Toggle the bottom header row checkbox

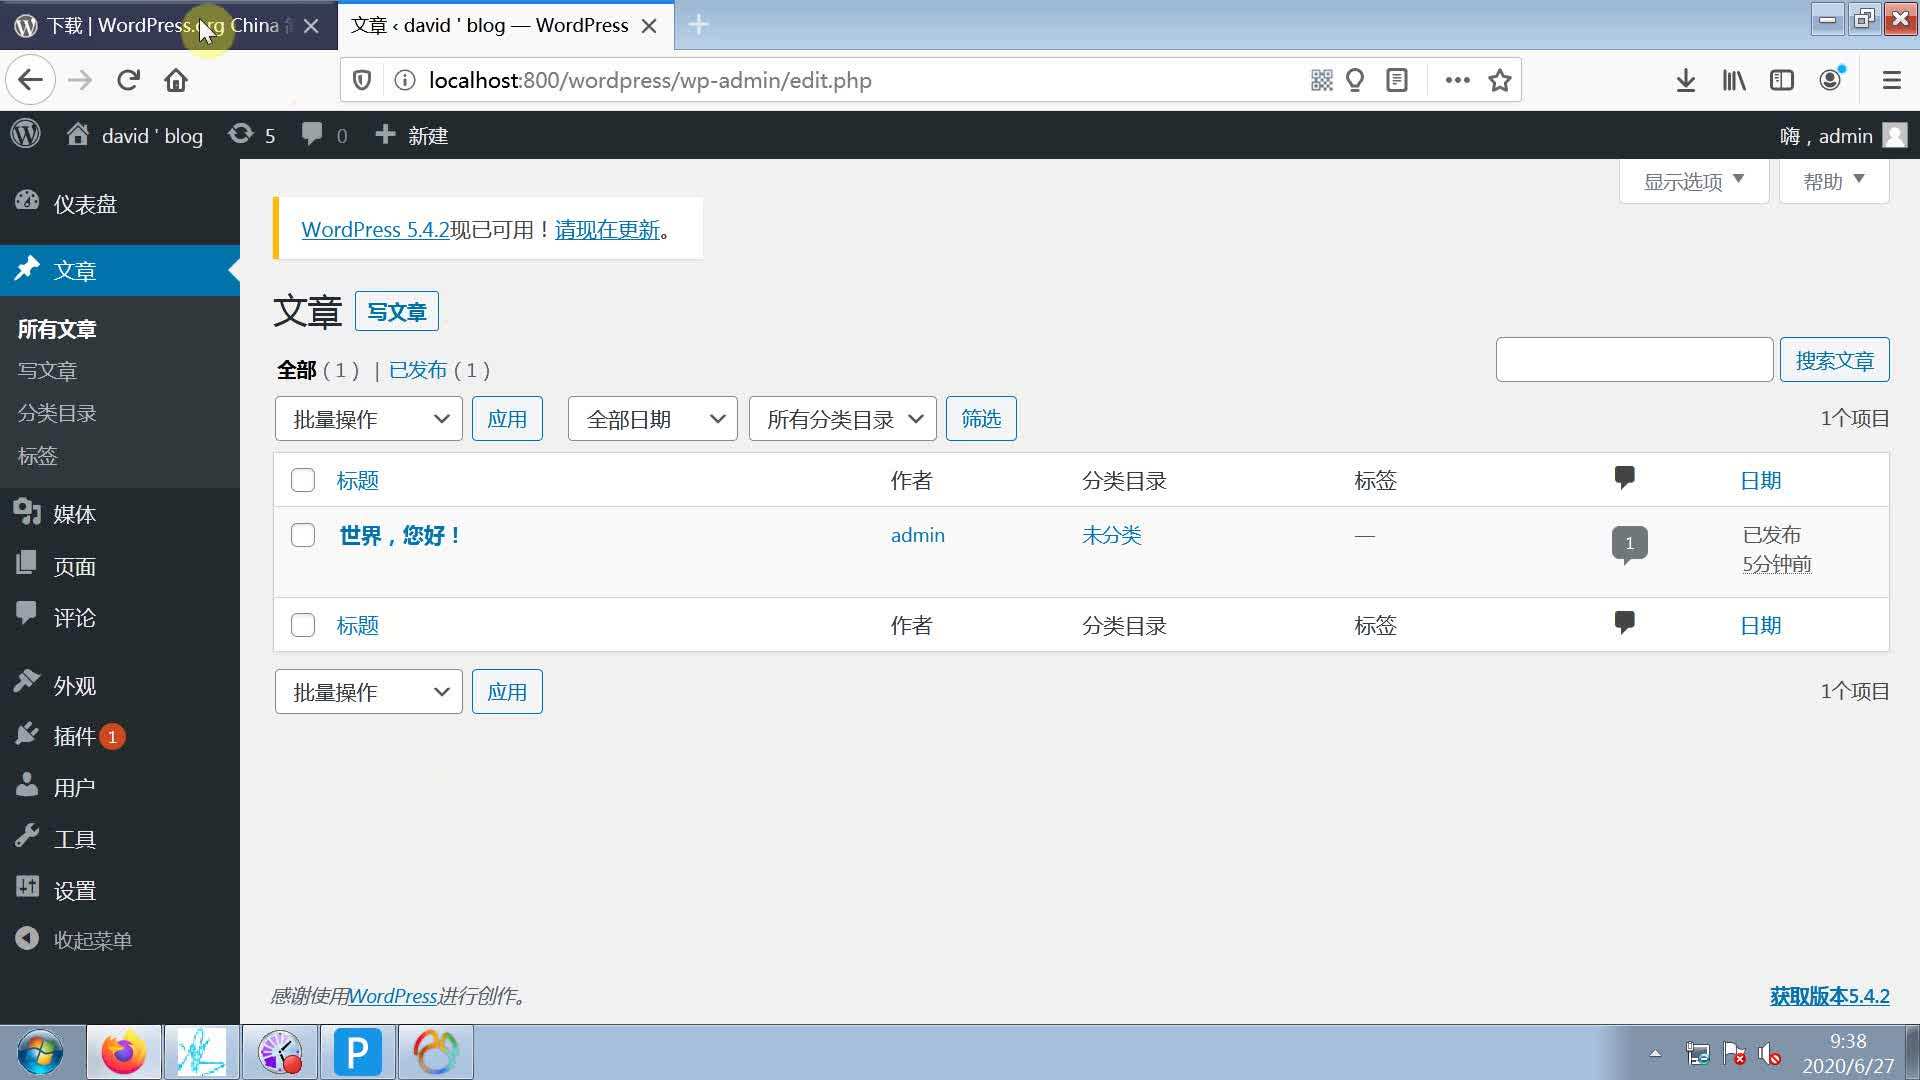[302, 624]
